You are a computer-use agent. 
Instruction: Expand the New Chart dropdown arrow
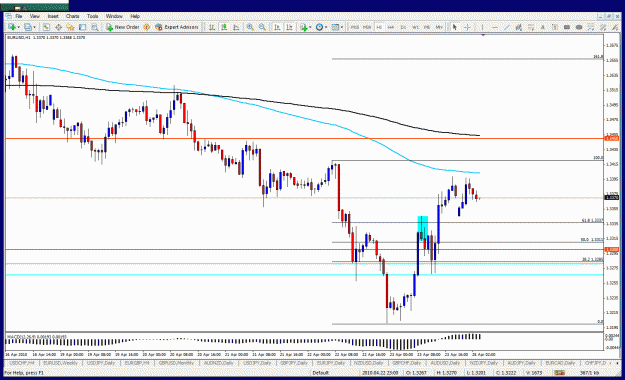pyautogui.click(x=19, y=27)
